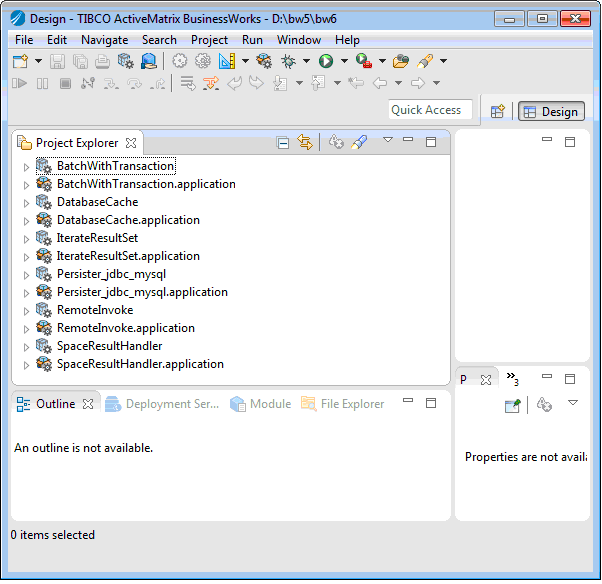Click the Suspend debug control
This screenshot has height=584, width=602.
coord(42,83)
